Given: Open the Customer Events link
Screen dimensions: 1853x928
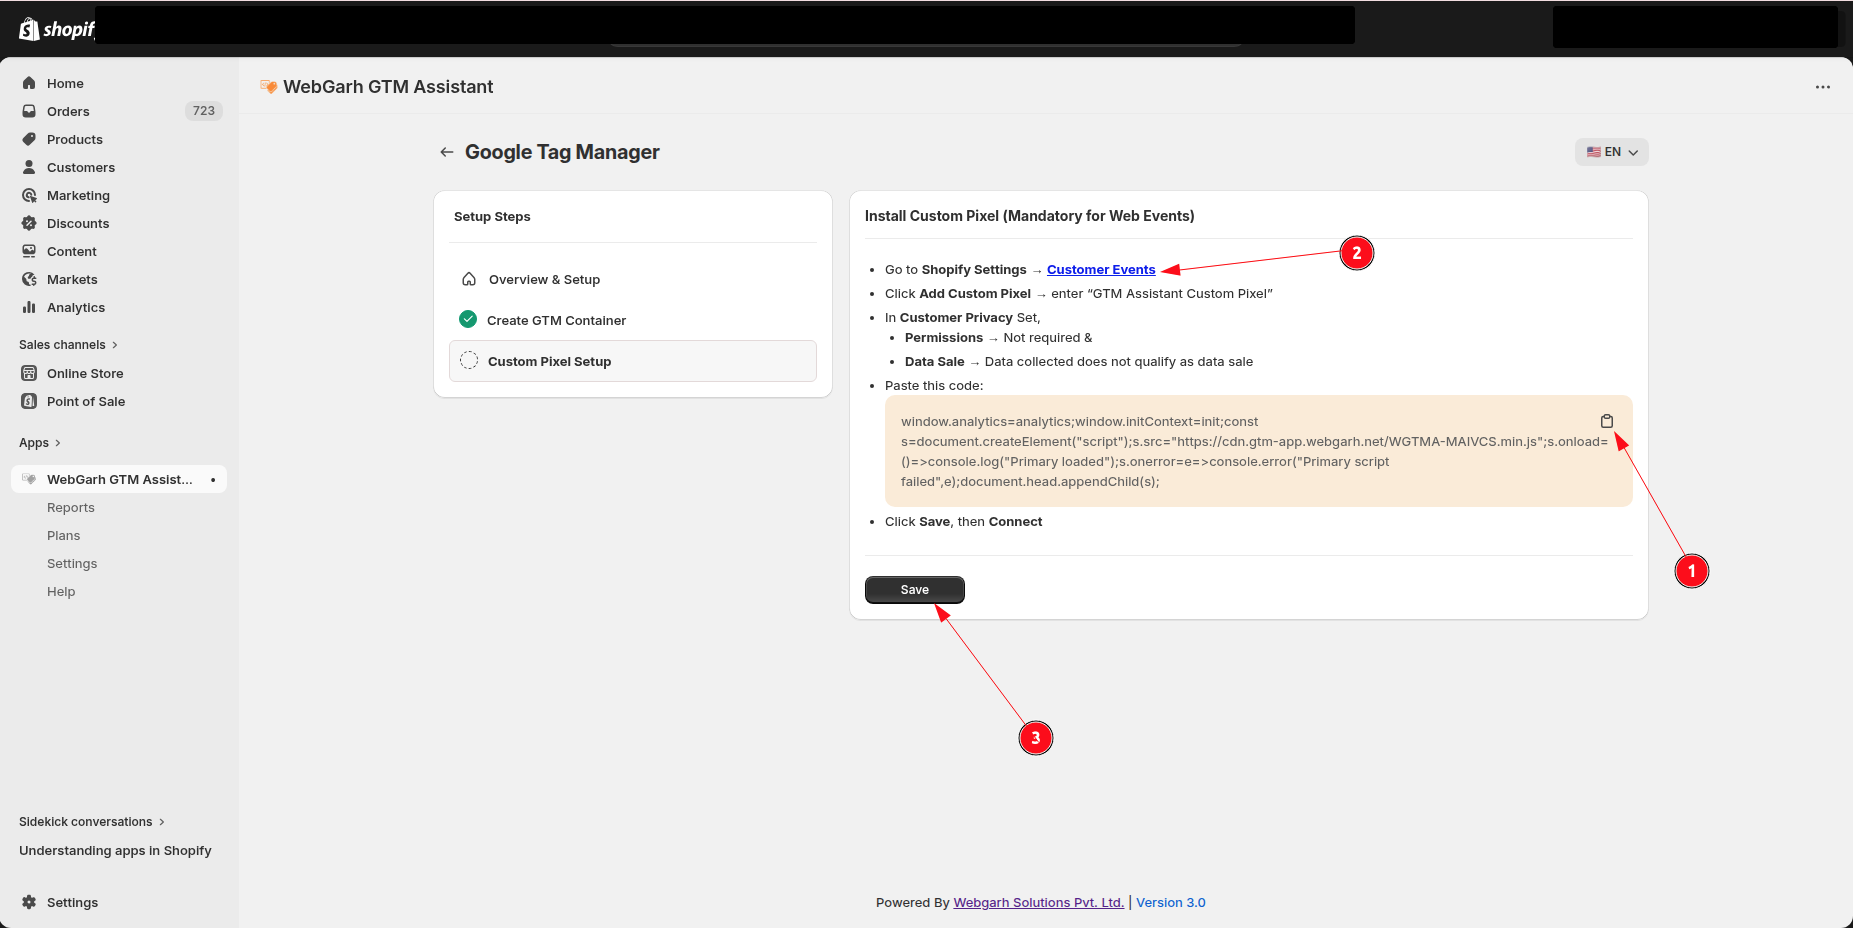Looking at the screenshot, I should point(1101,270).
